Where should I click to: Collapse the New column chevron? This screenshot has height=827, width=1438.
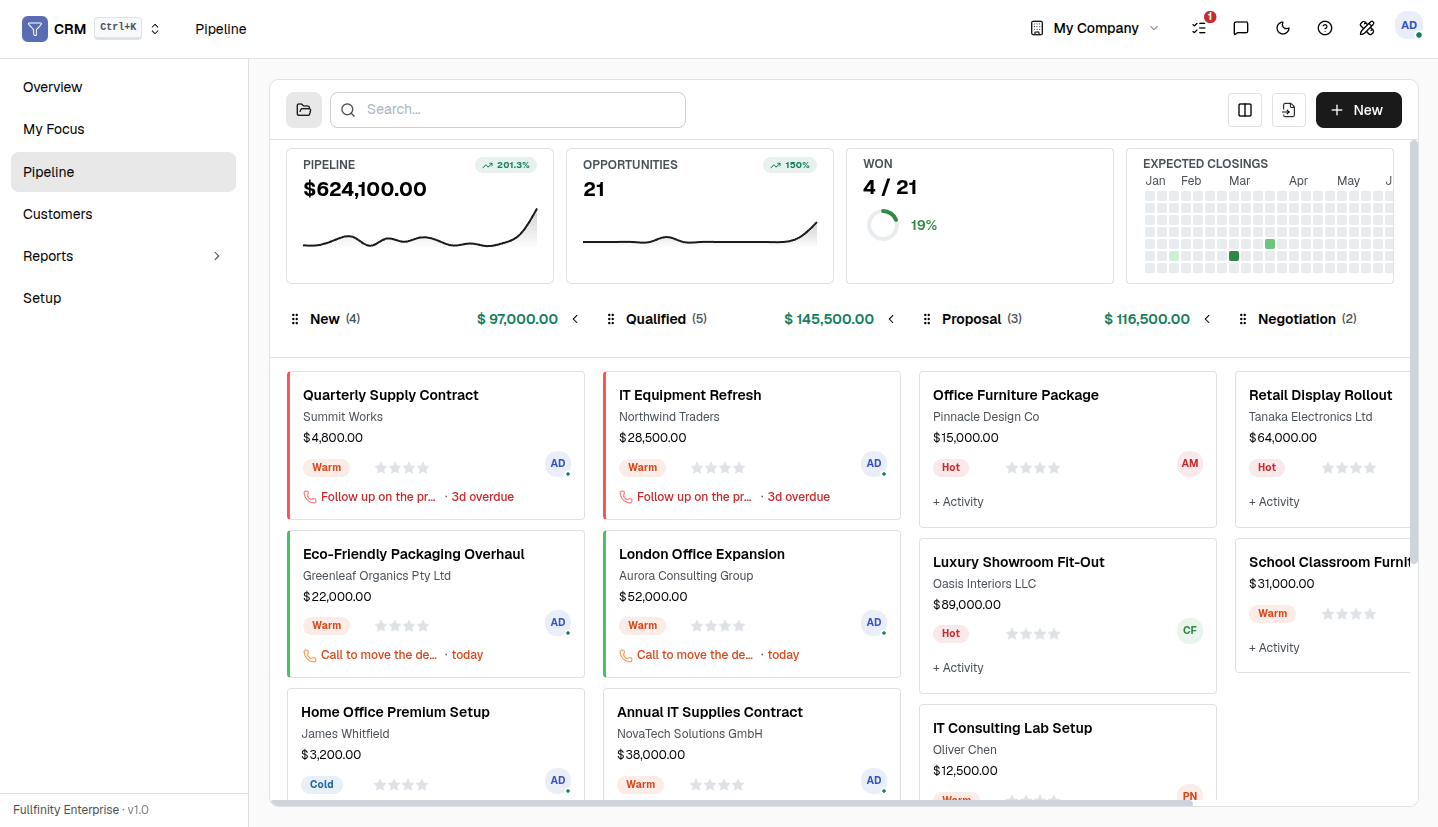coord(575,319)
